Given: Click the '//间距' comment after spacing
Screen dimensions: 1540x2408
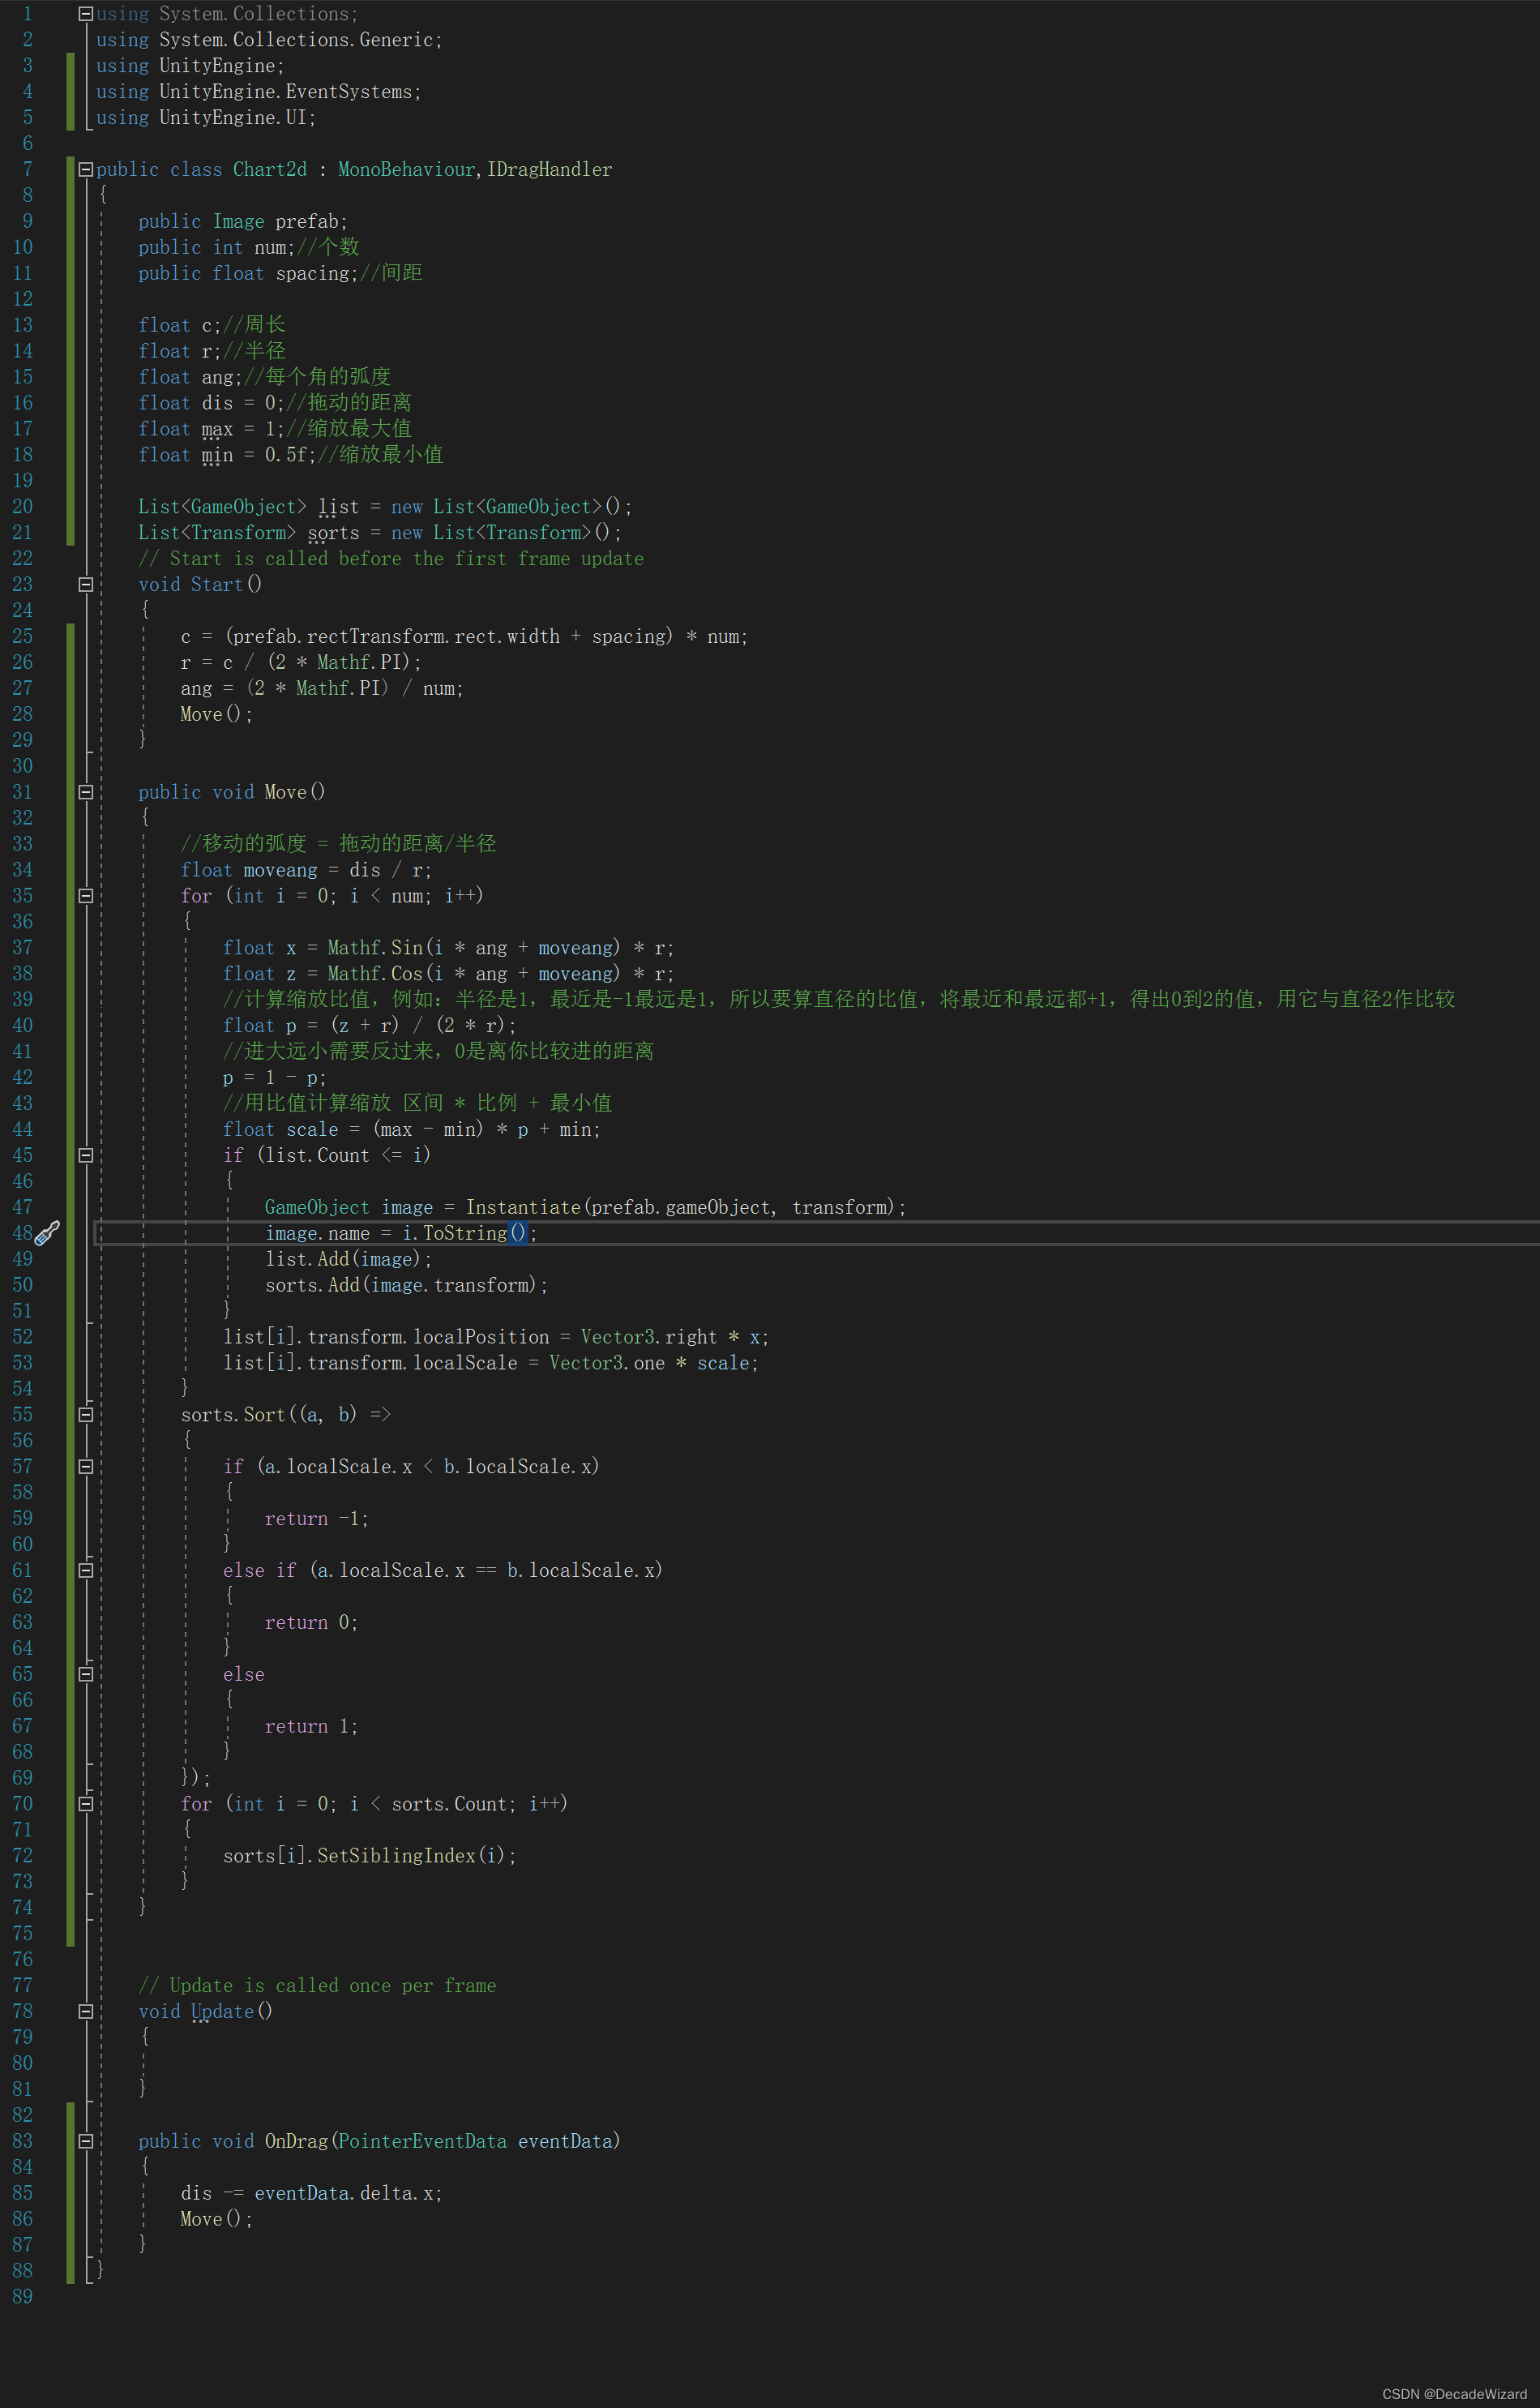Looking at the screenshot, I should click(391, 273).
